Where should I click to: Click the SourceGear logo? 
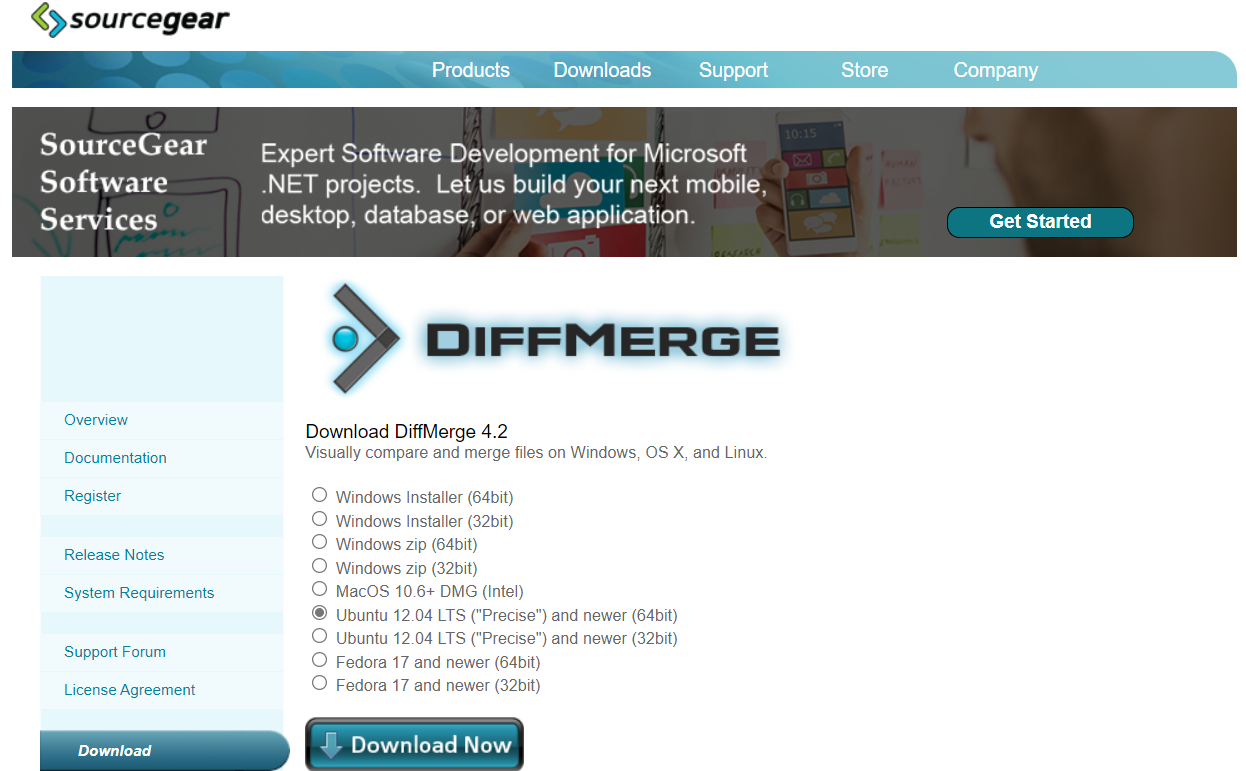coord(130,19)
